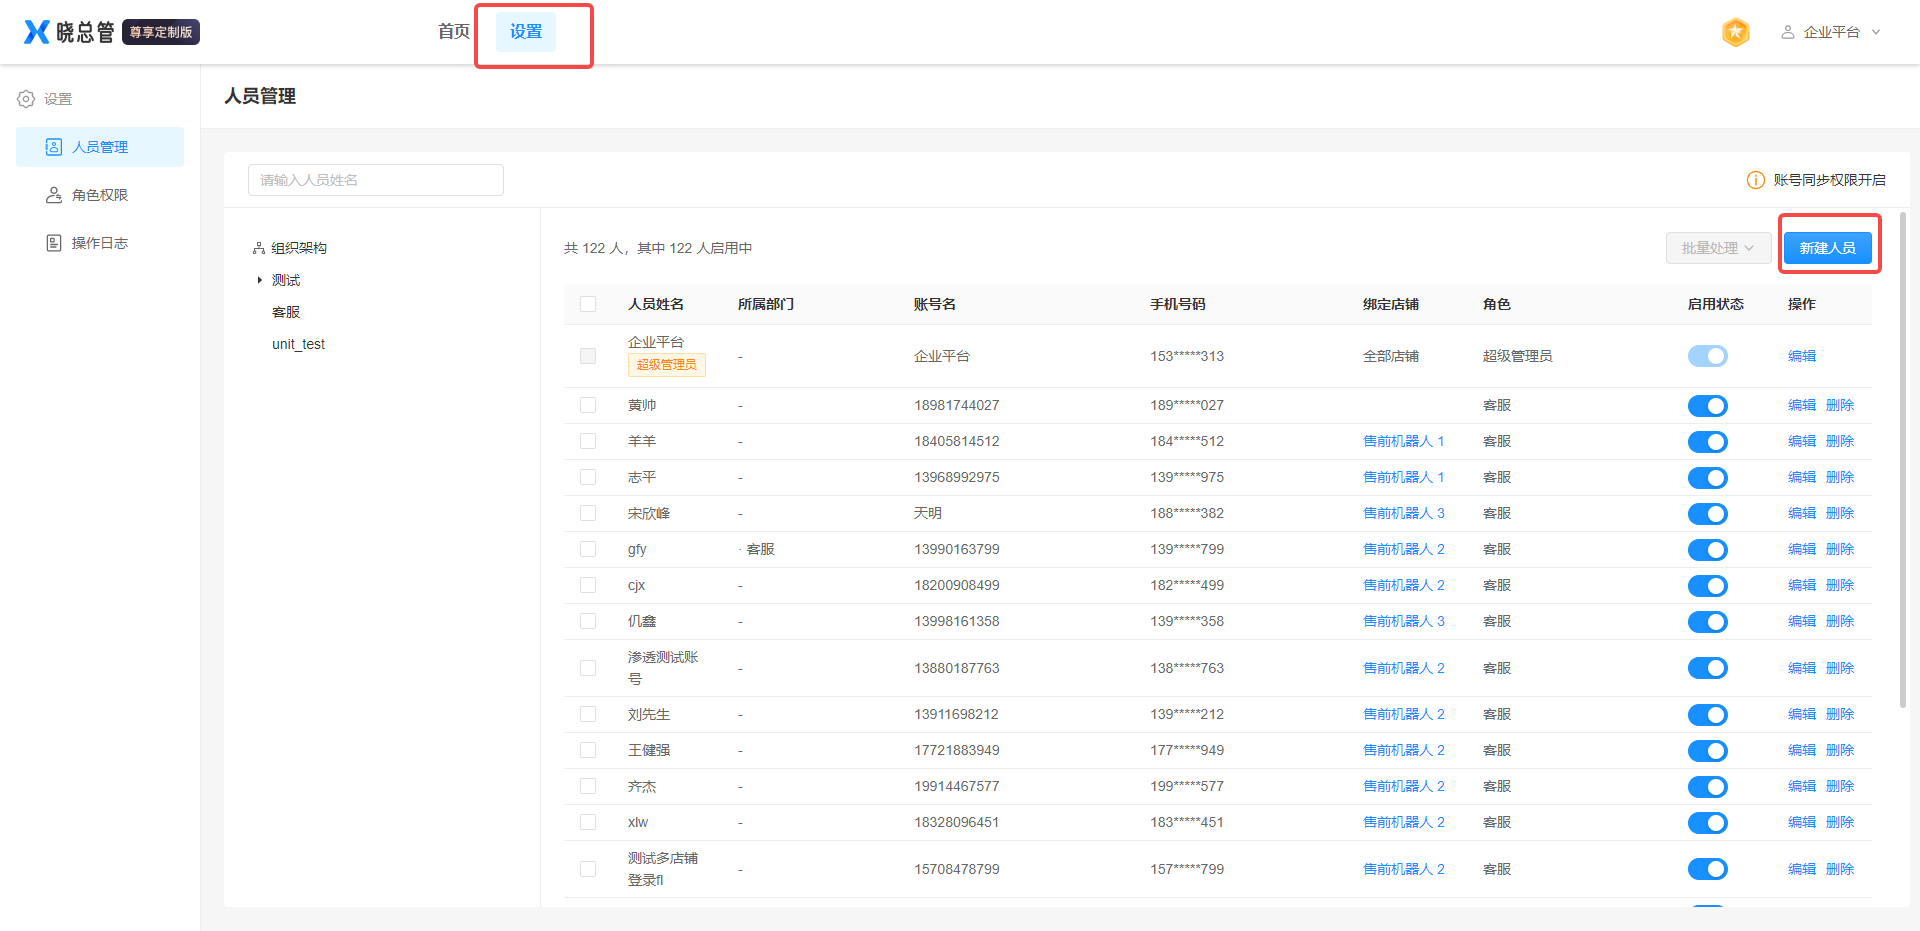Open 售前机器人 2 link in gfy row
The image size is (1920, 931).
[1404, 549]
